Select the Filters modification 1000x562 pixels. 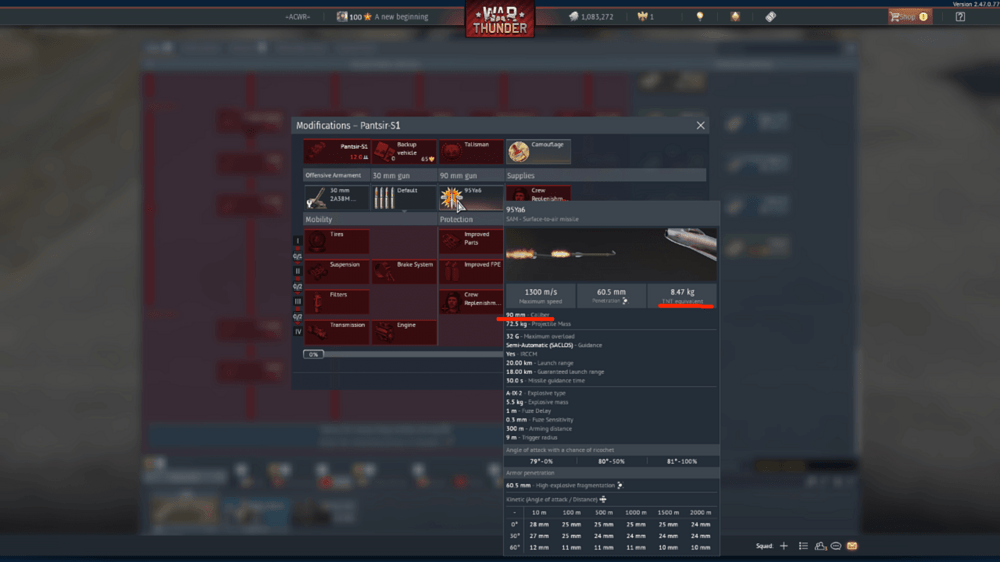337,302
